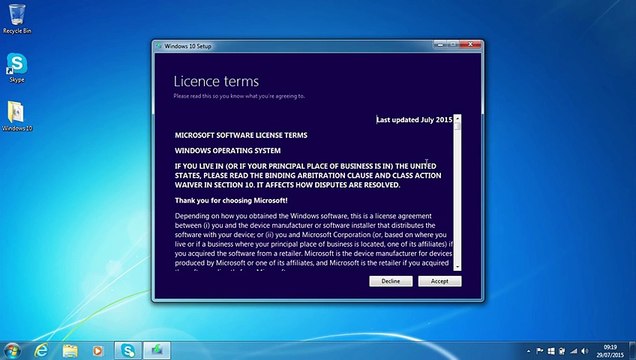Click the licence text scroll-up arrow
Screen dimensions: 636x360
(458, 118)
